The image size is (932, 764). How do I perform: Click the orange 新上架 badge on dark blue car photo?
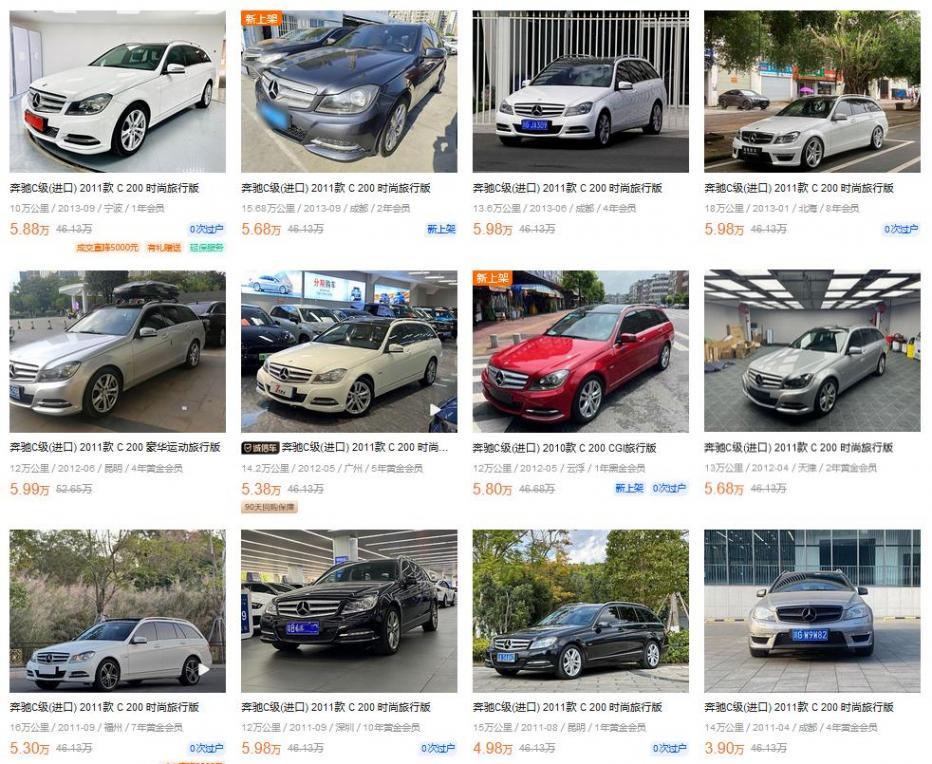coord(261,18)
